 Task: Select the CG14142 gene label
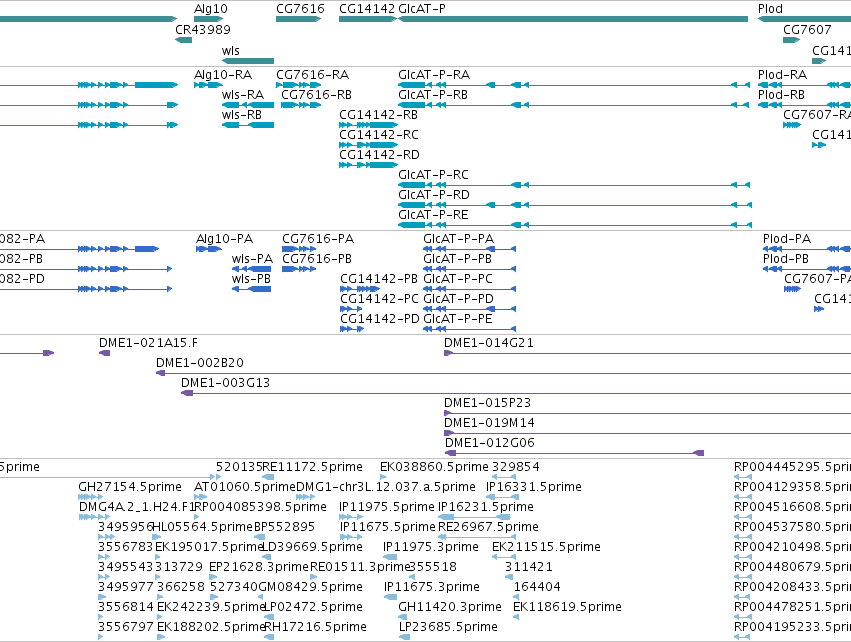[x=367, y=9]
